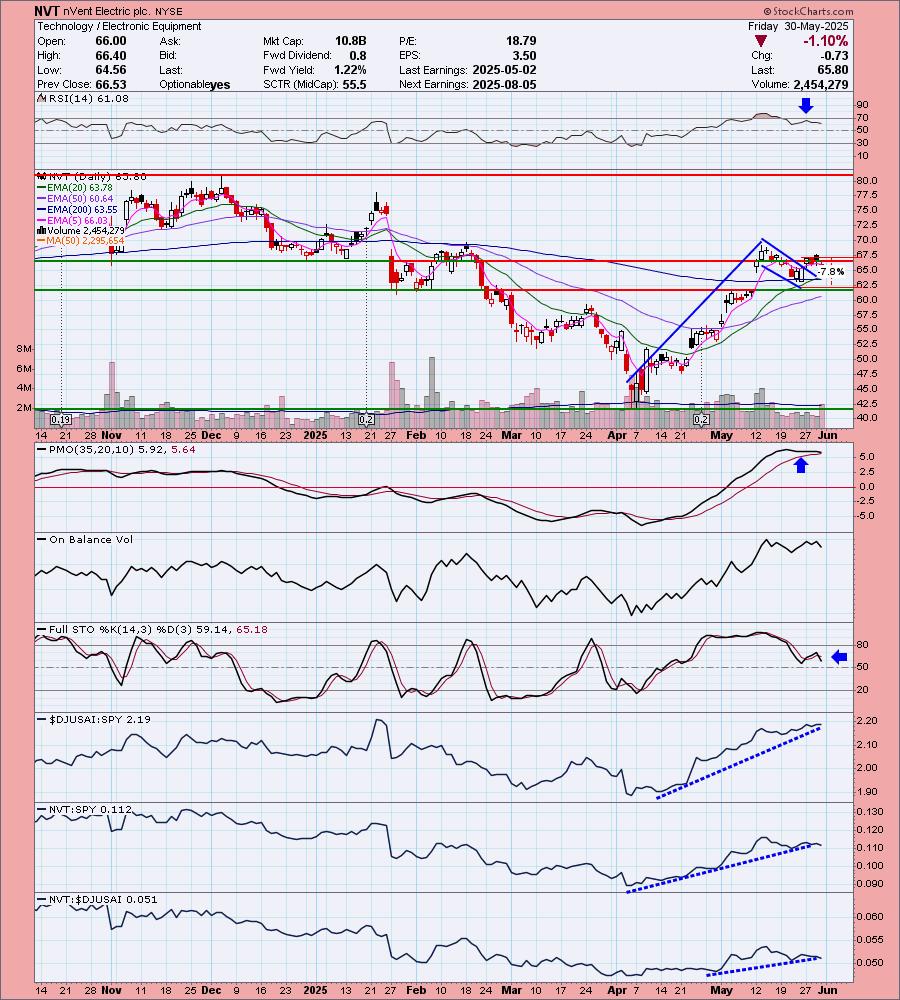Click the EMA(5) 66.03 legend entry
The height and width of the screenshot is (1000, 900).
tap(77, 220)
